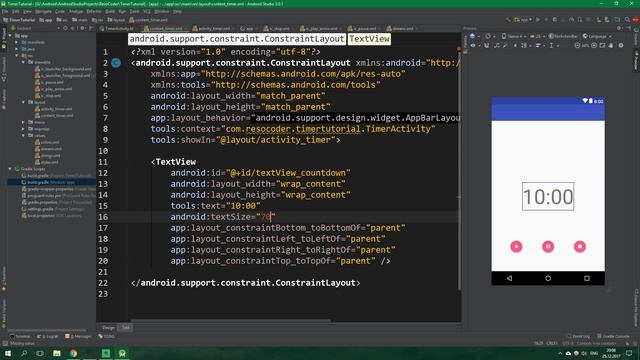
Task: Zoom in the layout preview
Action: pos(594,46)
